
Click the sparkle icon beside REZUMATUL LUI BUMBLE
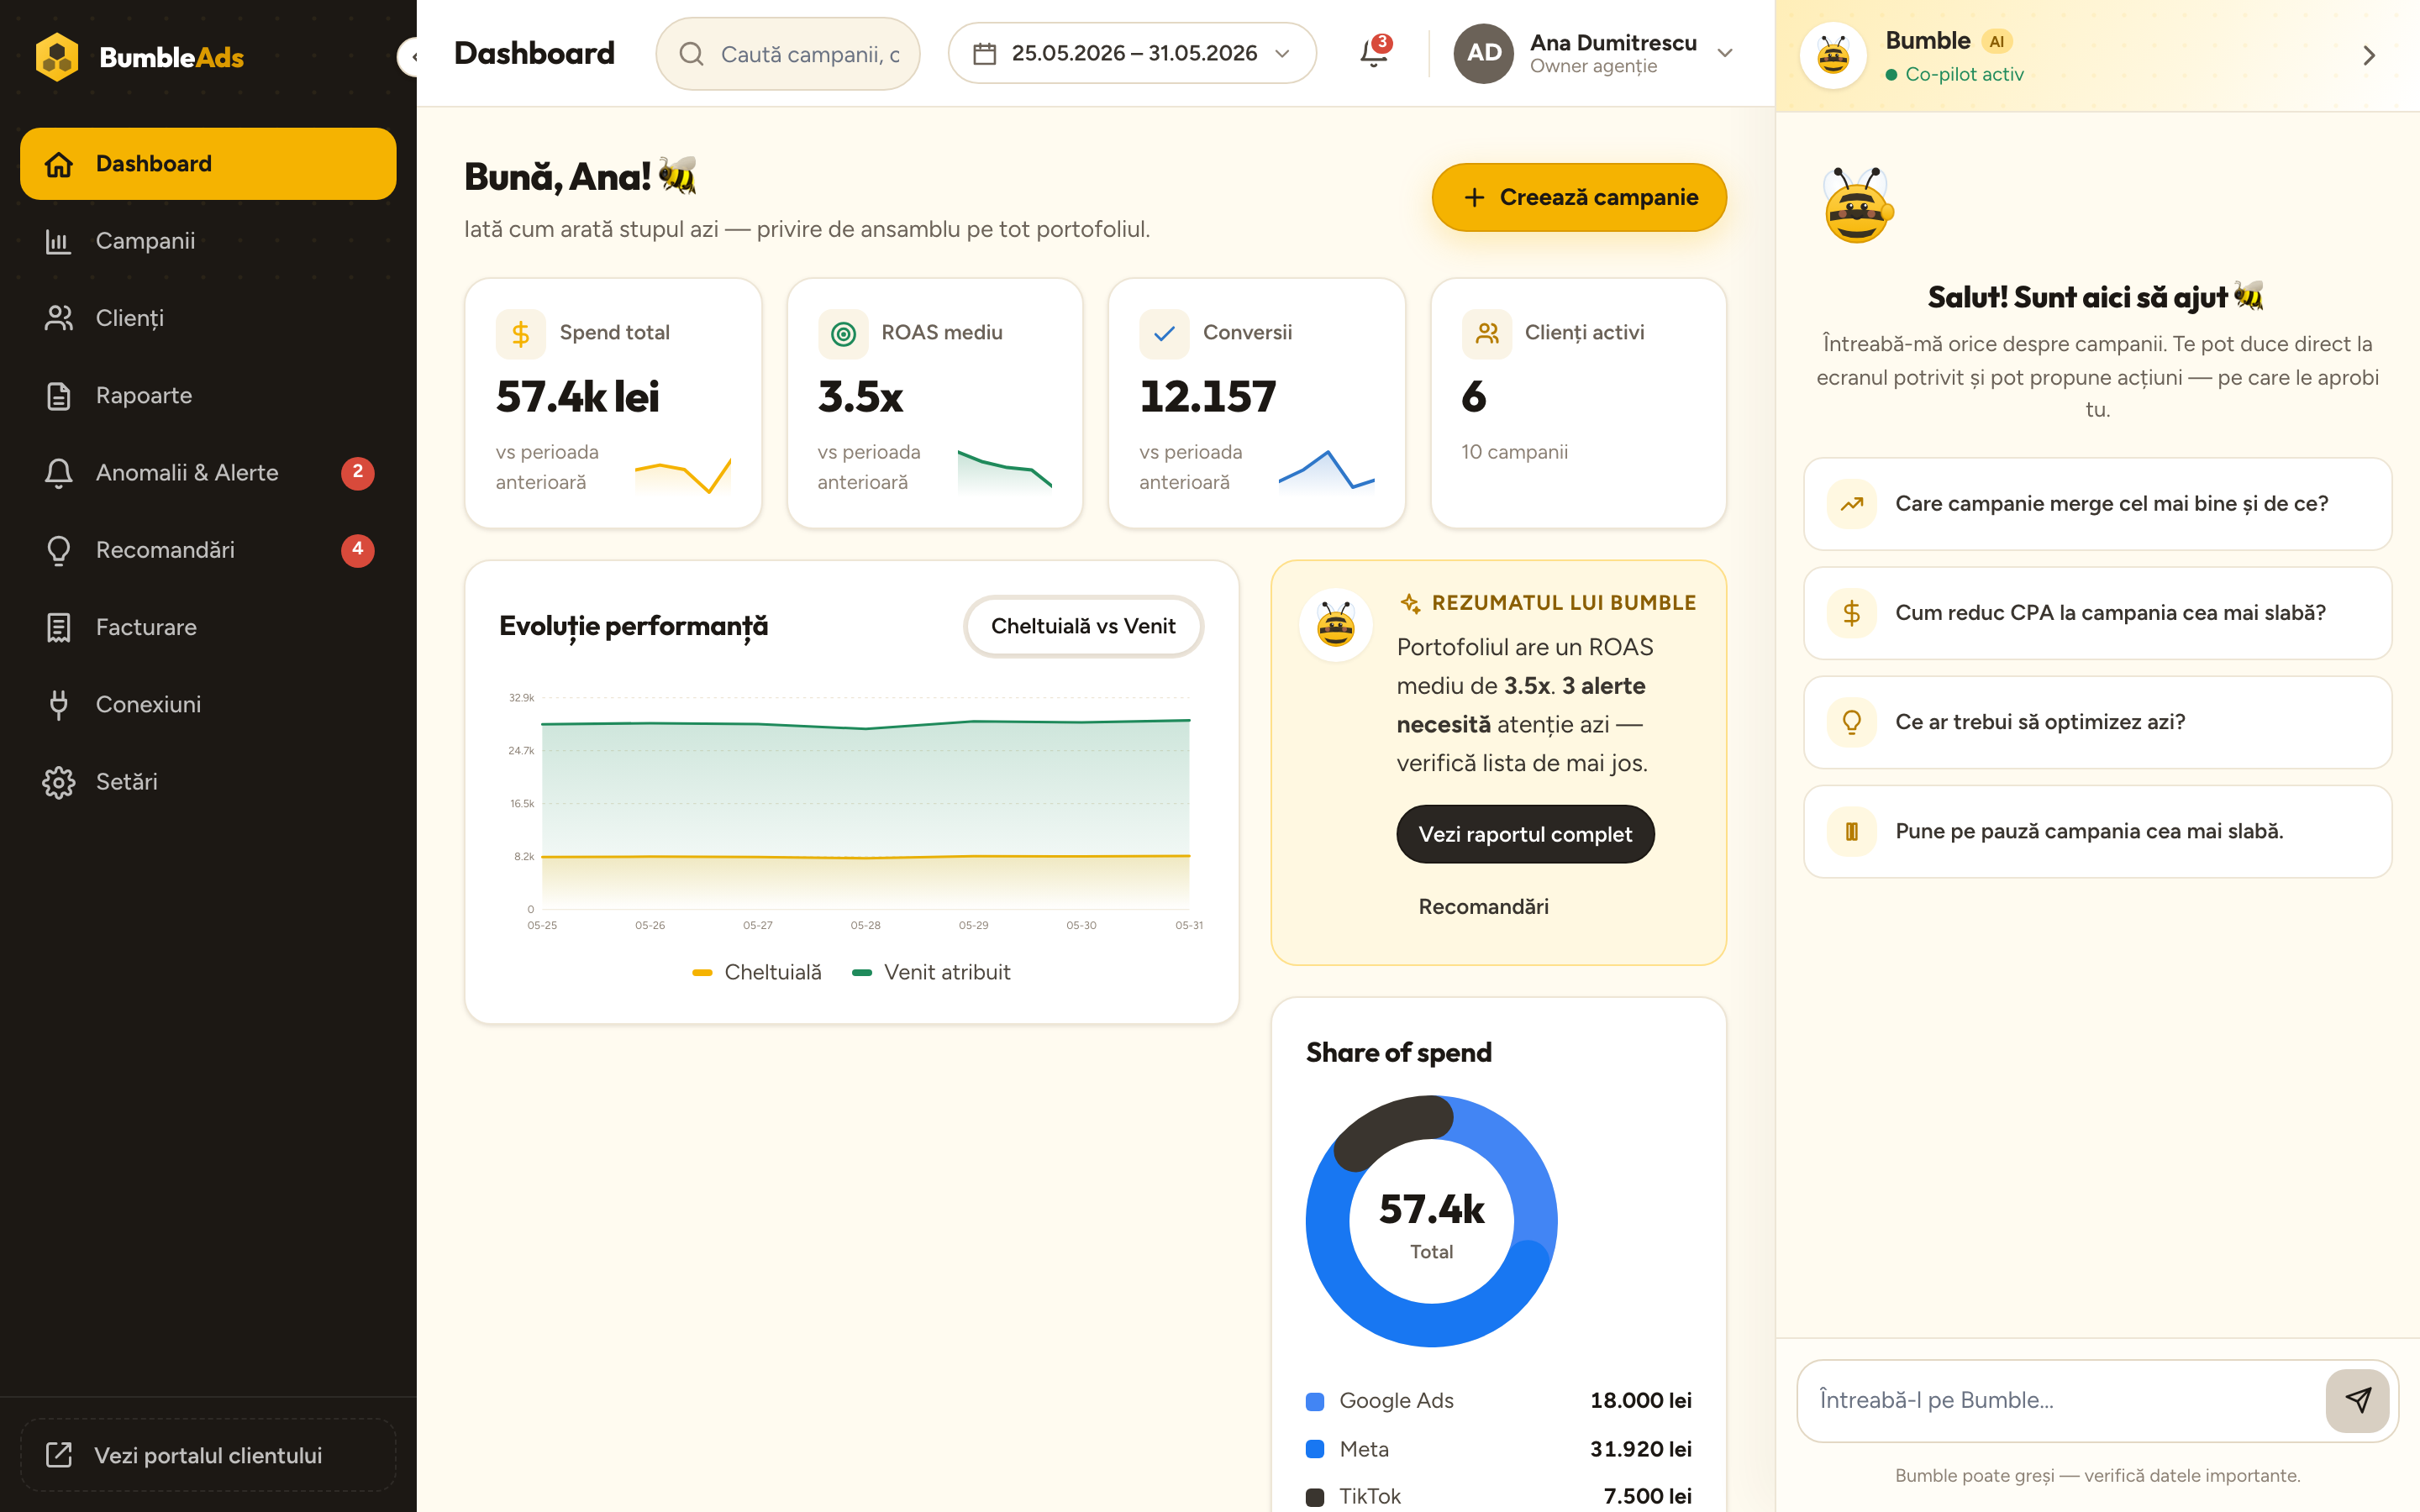pos(1410,603)
